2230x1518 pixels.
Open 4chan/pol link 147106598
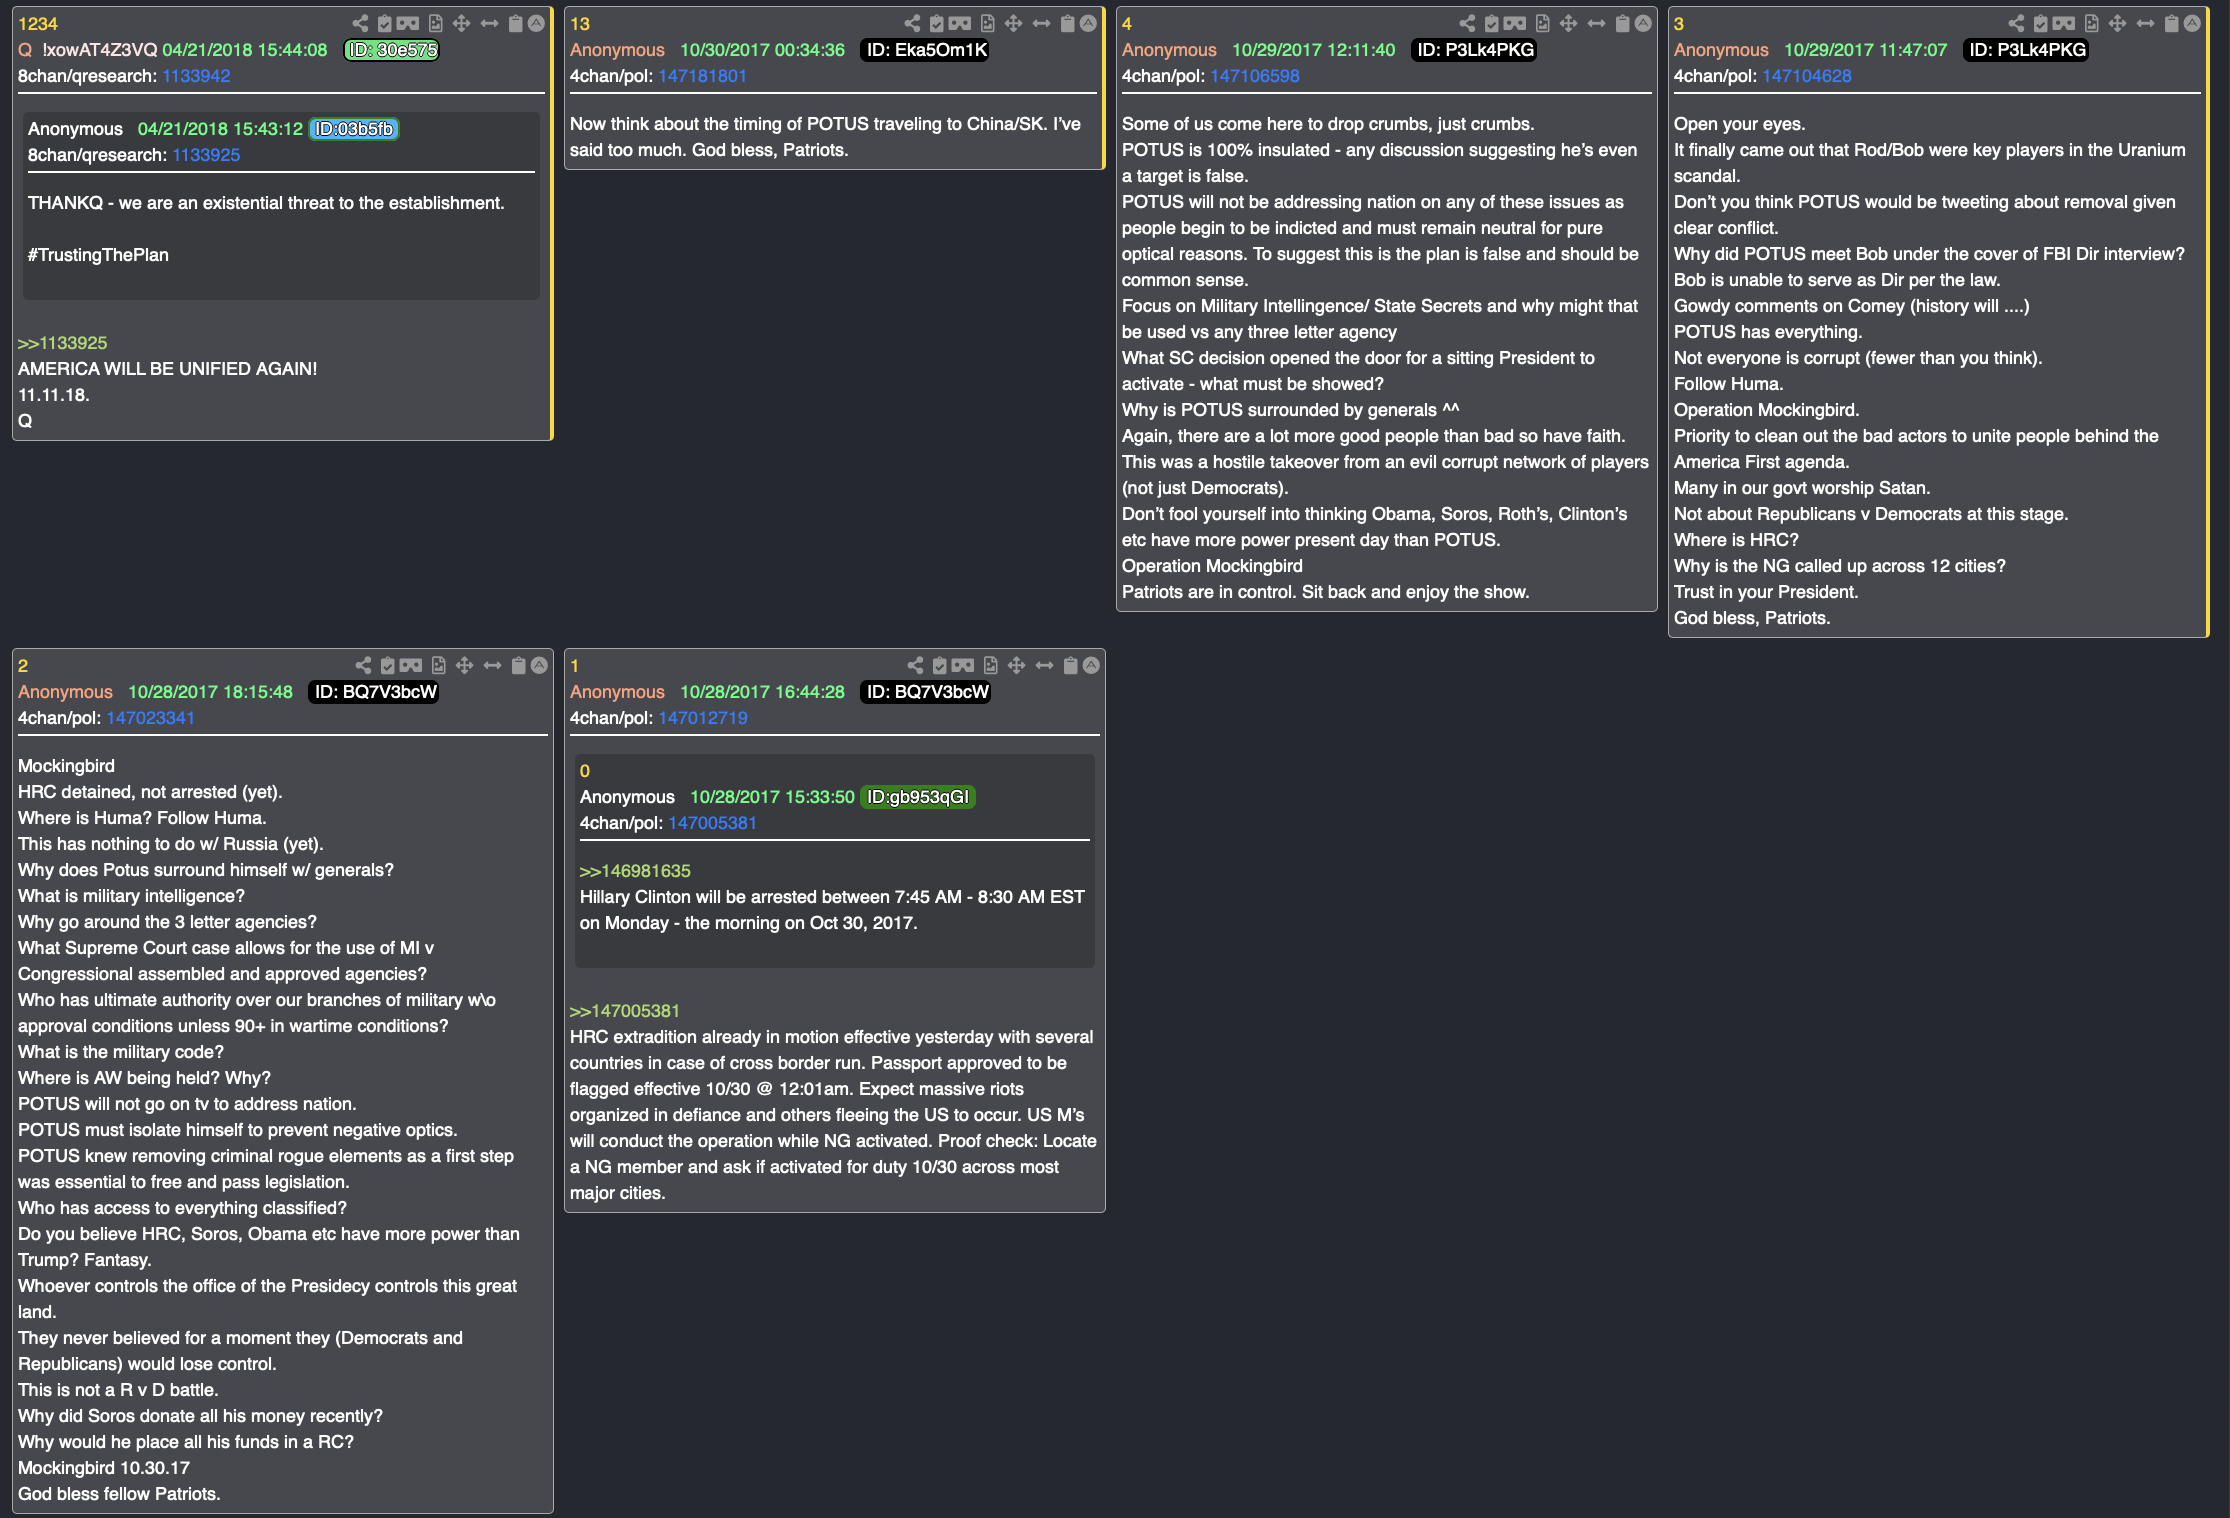pyautogui.click(x=1255, y=76)
